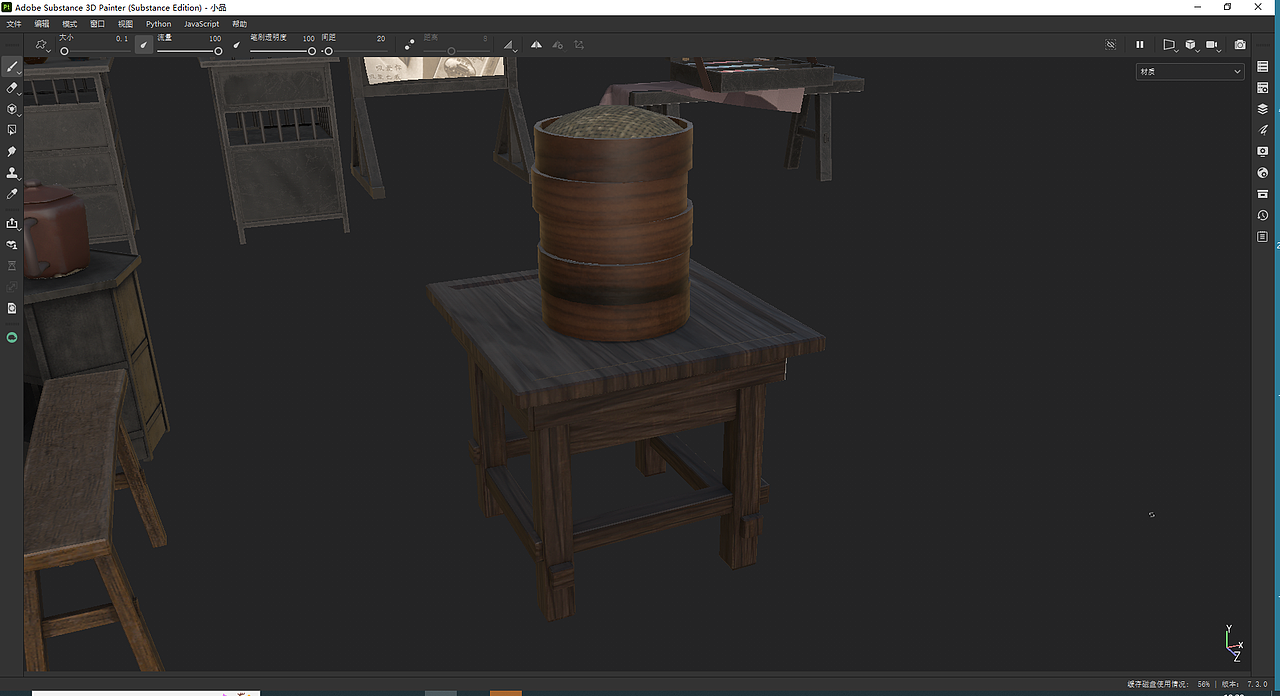1280x696 pixels.
Task: Open the 帮助 (Help) menu
Action: click(x=240, y=24)
